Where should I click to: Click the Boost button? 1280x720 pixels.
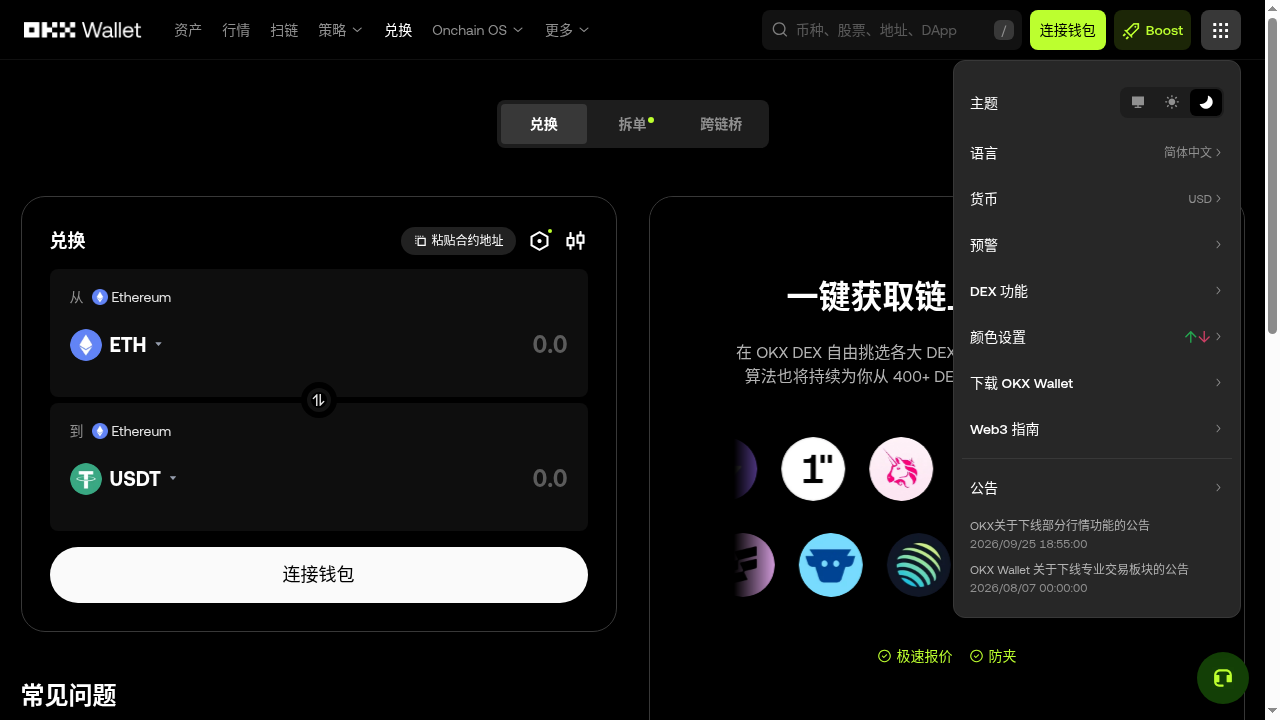(x=1153, y=30)
